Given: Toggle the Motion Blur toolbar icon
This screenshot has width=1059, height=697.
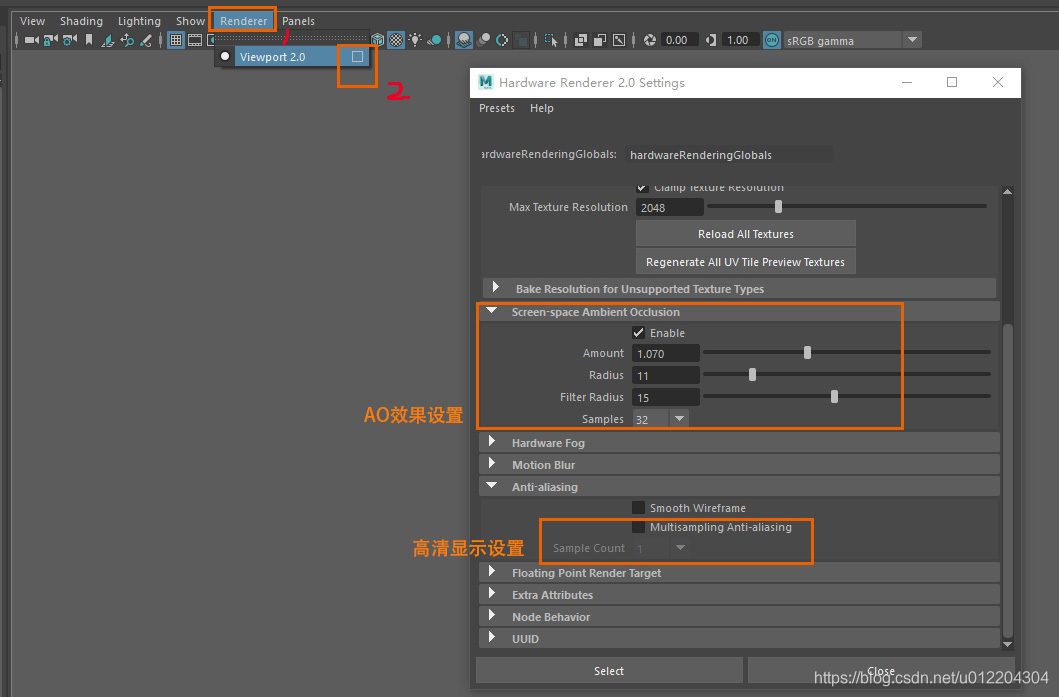Looking at the screenshot, I should tap(484, 41).
